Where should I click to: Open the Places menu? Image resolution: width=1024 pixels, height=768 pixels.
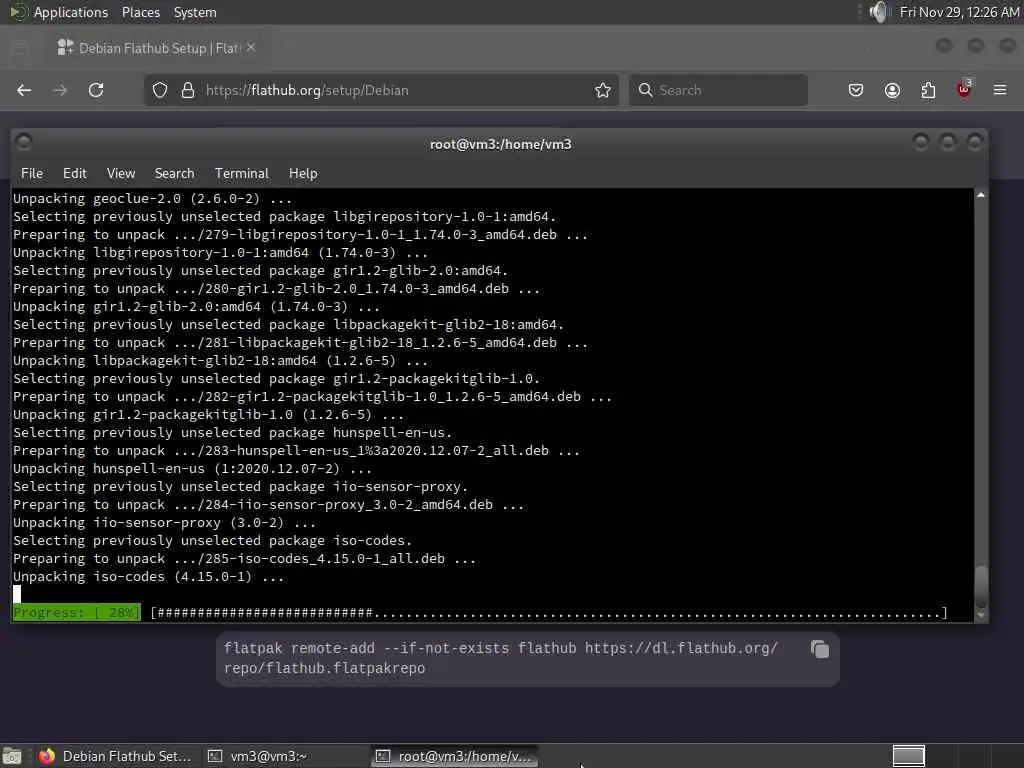pos(140,12)
